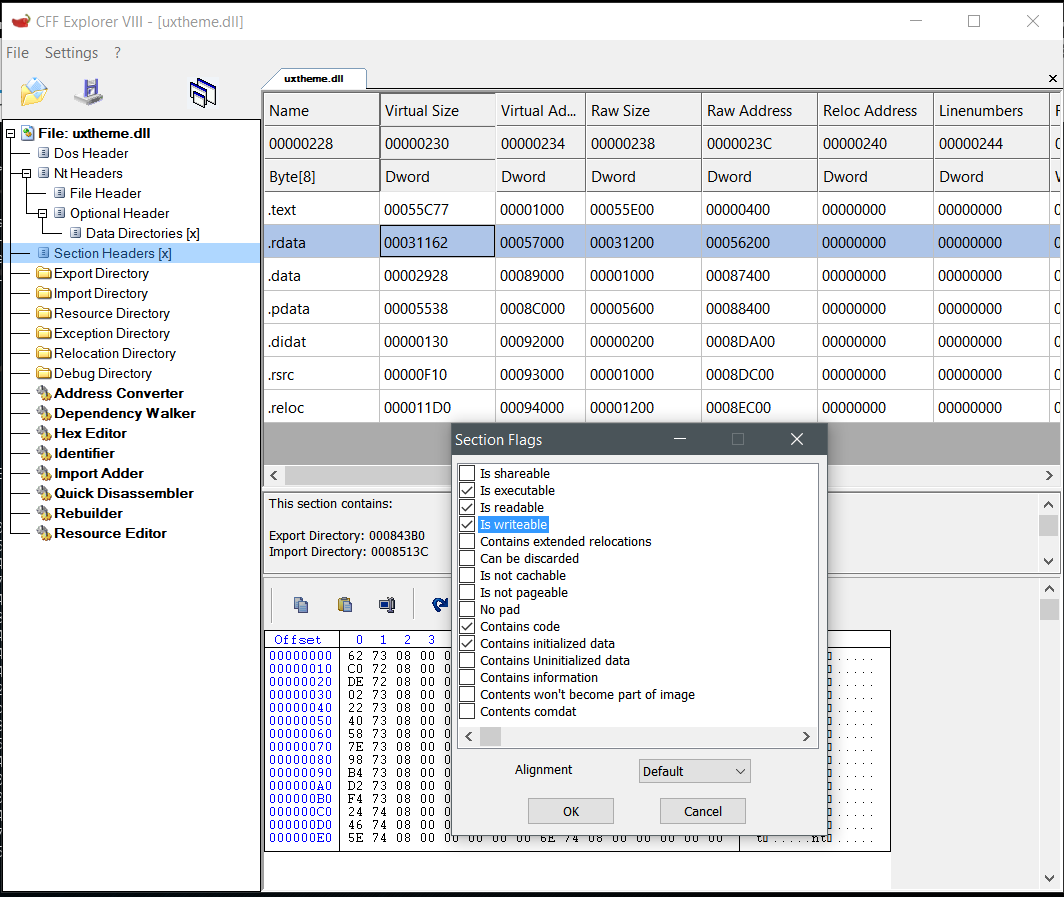
Task: Collapse the Optional Header tree node
Action: click(x=43, y=214)
